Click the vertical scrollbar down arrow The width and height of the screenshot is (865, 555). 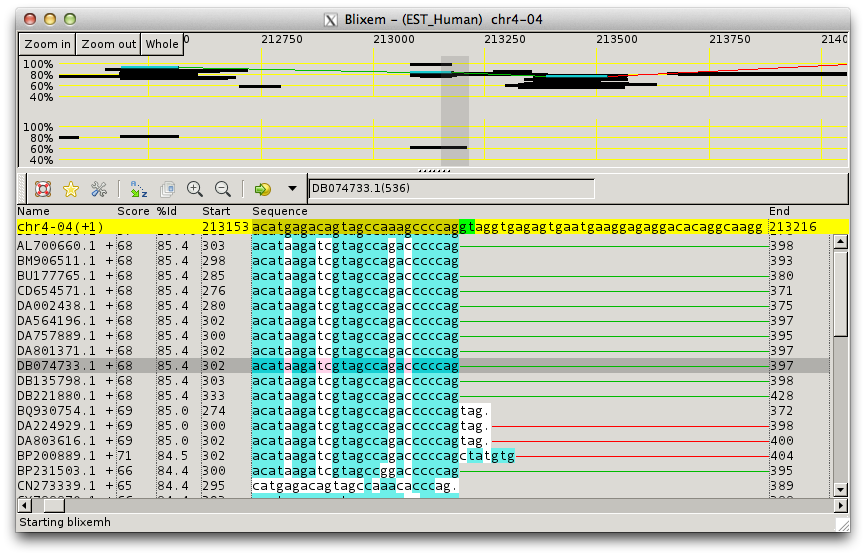840,489
